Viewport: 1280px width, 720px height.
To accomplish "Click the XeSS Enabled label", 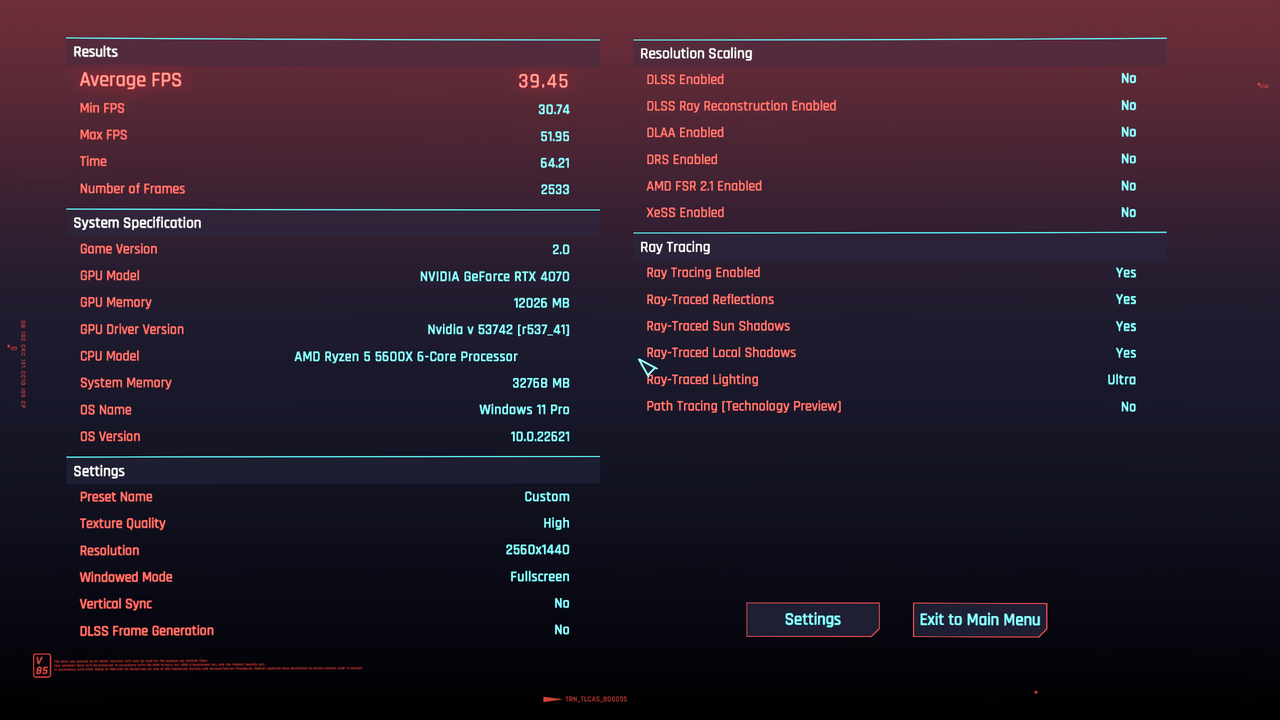I will click(x=685, y=213).
